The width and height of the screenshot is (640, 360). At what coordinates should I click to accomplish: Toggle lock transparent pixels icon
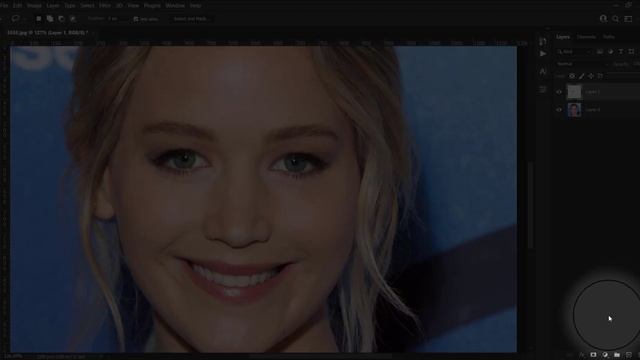572,76
